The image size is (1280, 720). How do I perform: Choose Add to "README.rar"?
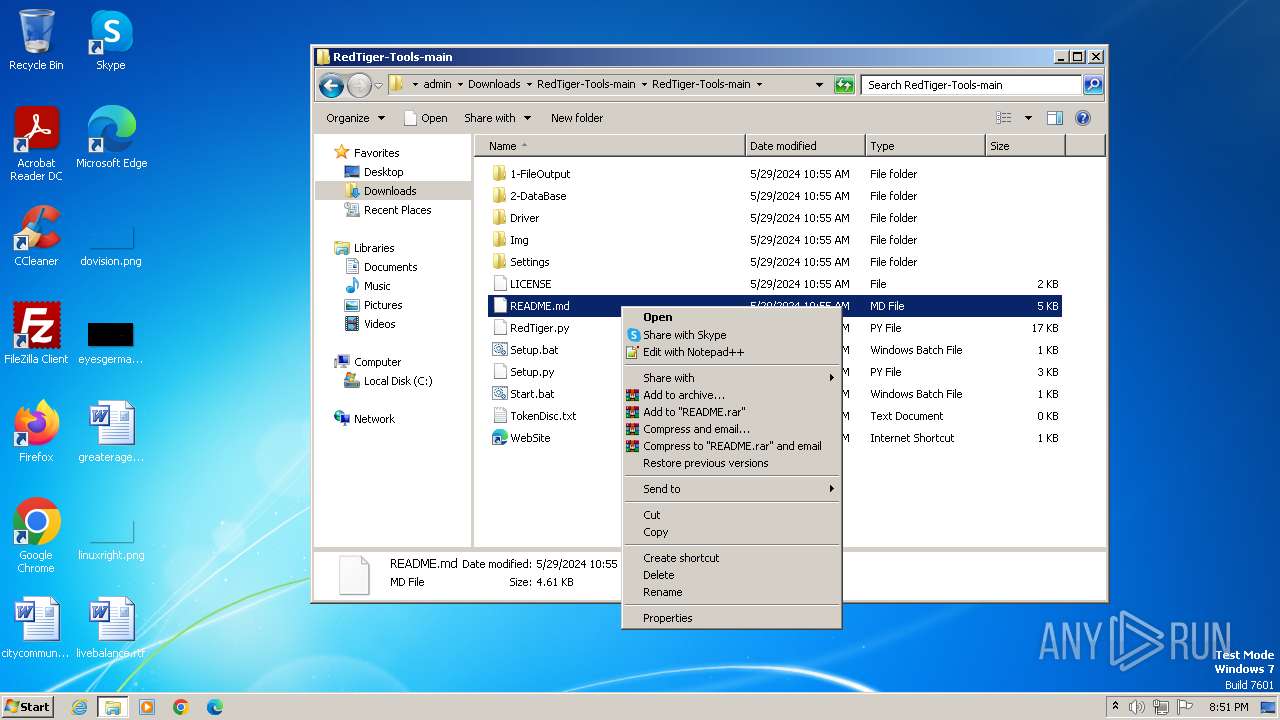[x=730, y=412]
